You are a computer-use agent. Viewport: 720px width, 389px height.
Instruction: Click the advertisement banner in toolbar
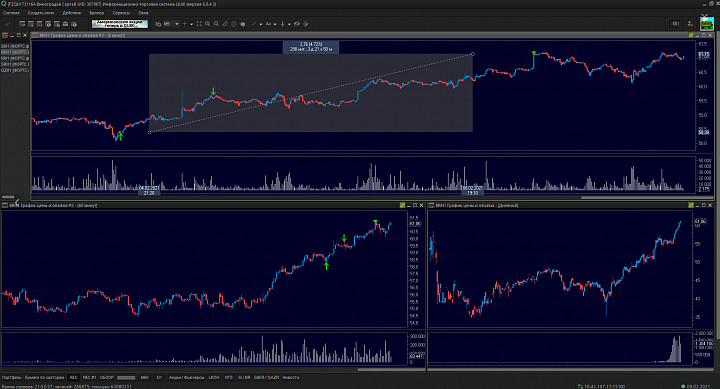click(120, 23)
